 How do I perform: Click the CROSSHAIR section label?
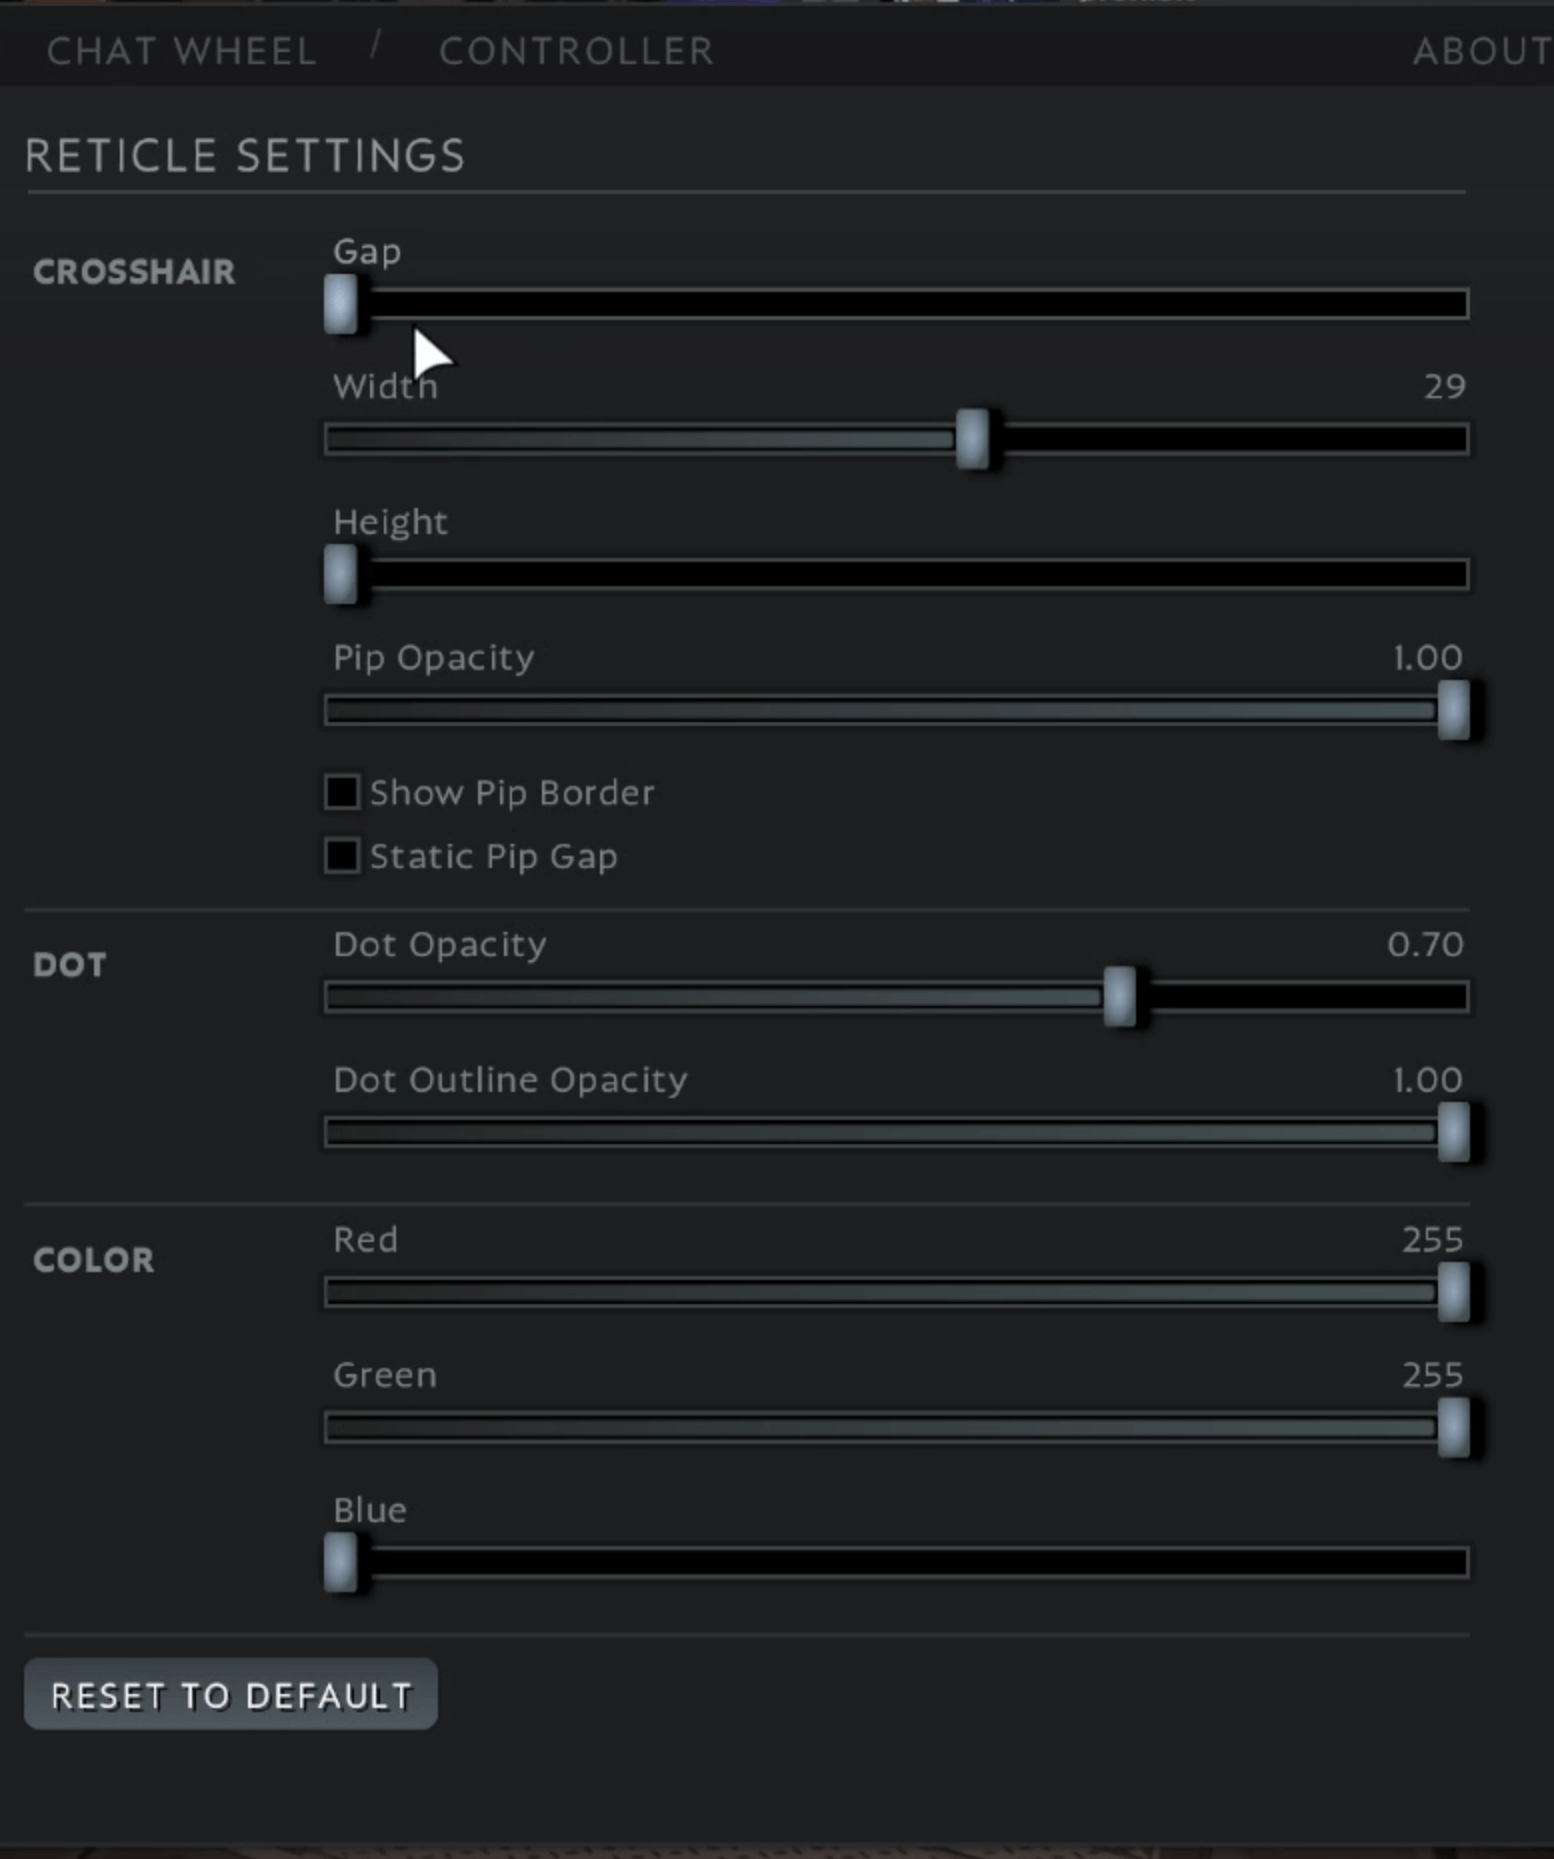coord(133,271)
